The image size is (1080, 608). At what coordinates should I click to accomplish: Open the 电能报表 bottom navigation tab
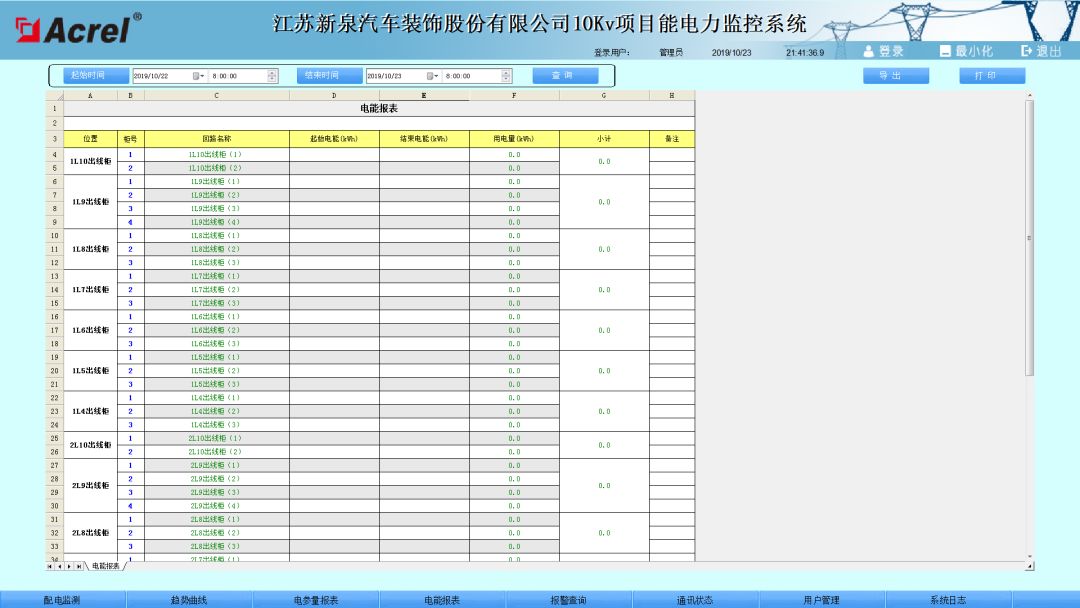coord(442,600)
